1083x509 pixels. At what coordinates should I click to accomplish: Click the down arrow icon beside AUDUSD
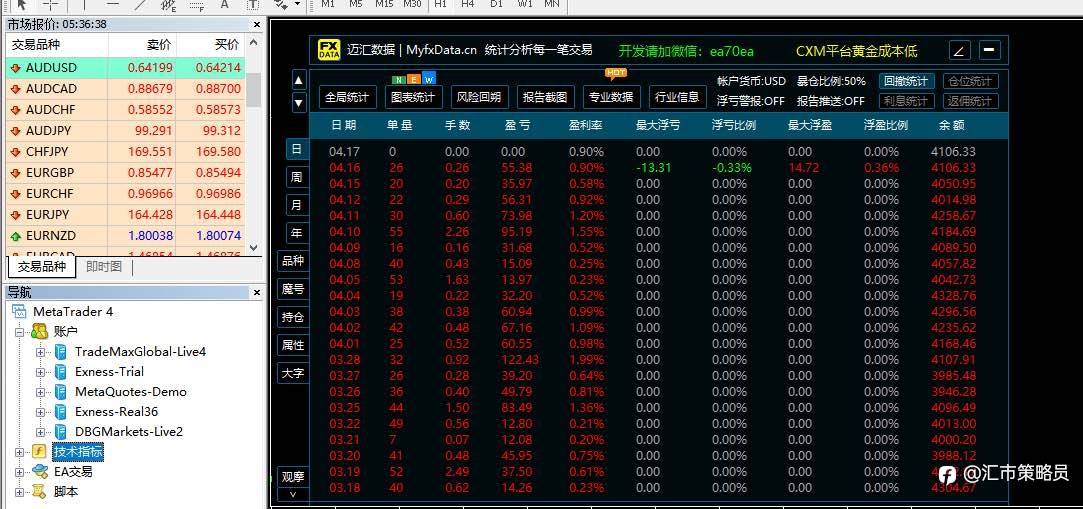16,68
